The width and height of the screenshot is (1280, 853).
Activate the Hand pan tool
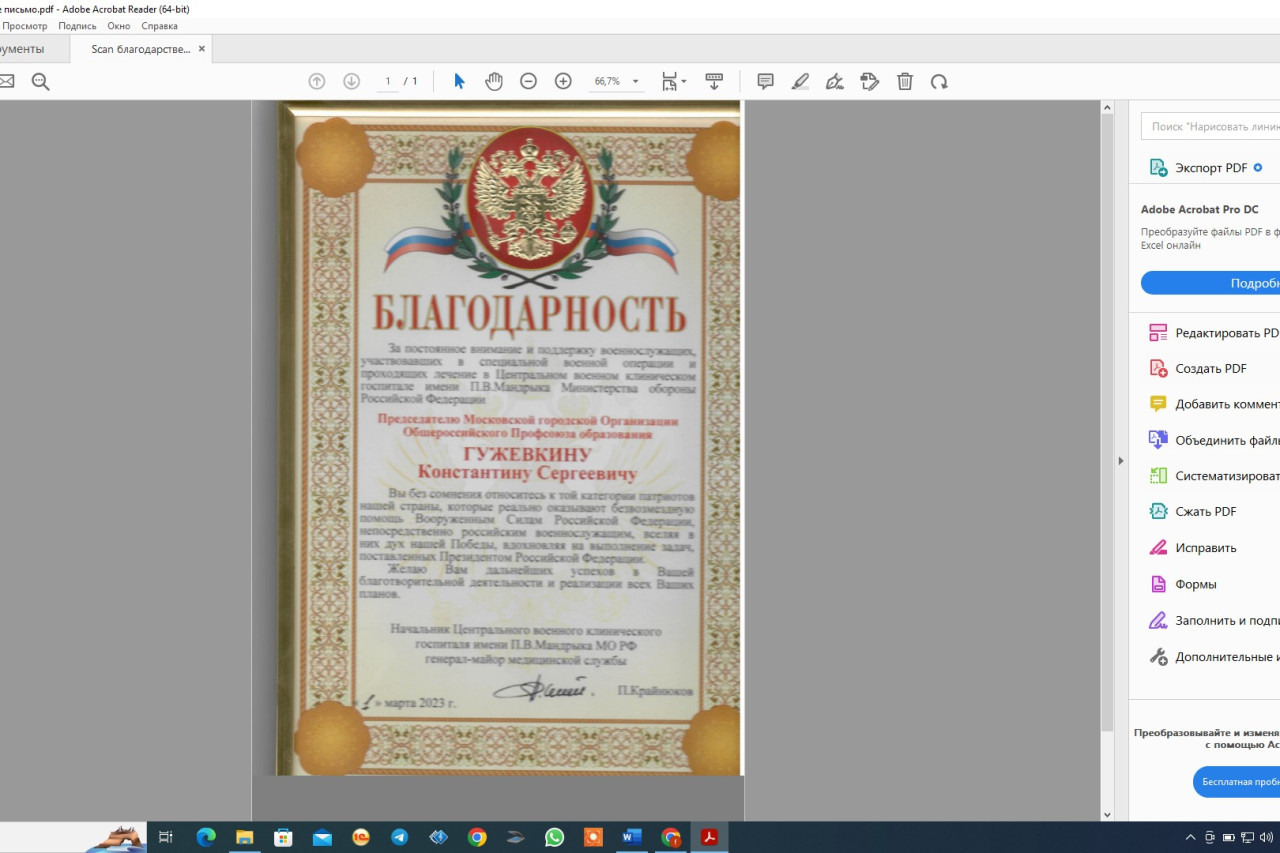pos(494,82)
